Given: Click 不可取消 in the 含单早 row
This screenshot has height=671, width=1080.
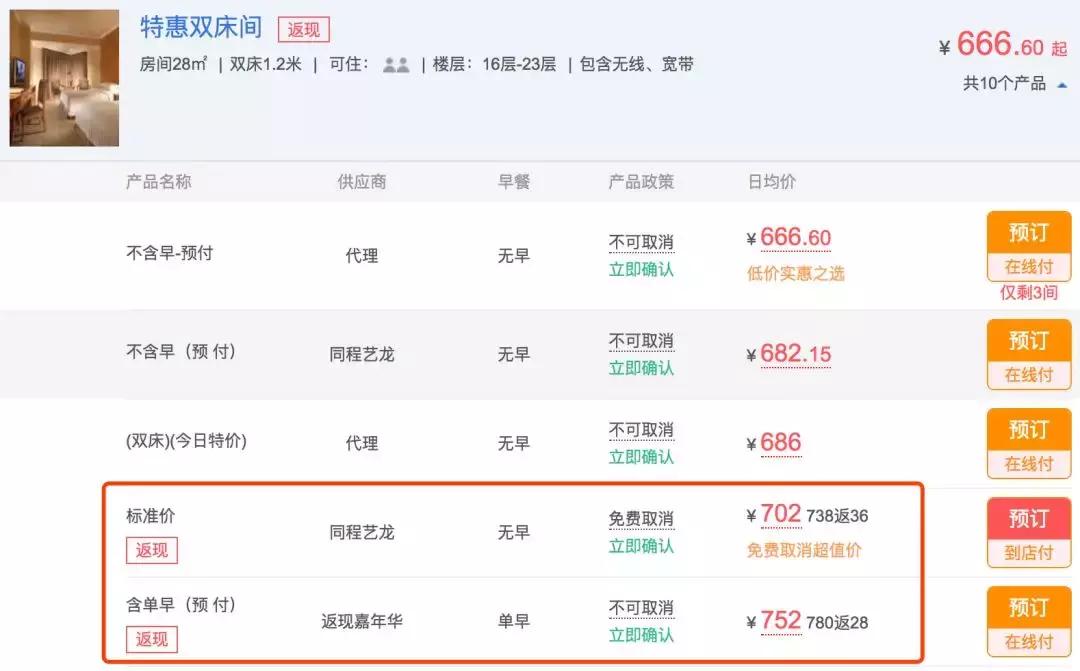Looking at the screenshot, I should pyautogui.click(x=641, y=606).
